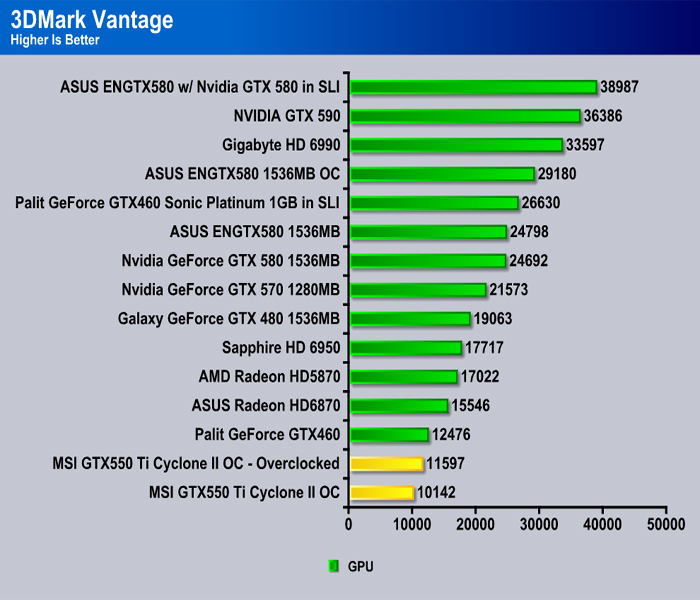Image resolution: width=700 pixels, height=600 pixels.
Task: Click the 19063 score value
Action: (x=493, y=319)
